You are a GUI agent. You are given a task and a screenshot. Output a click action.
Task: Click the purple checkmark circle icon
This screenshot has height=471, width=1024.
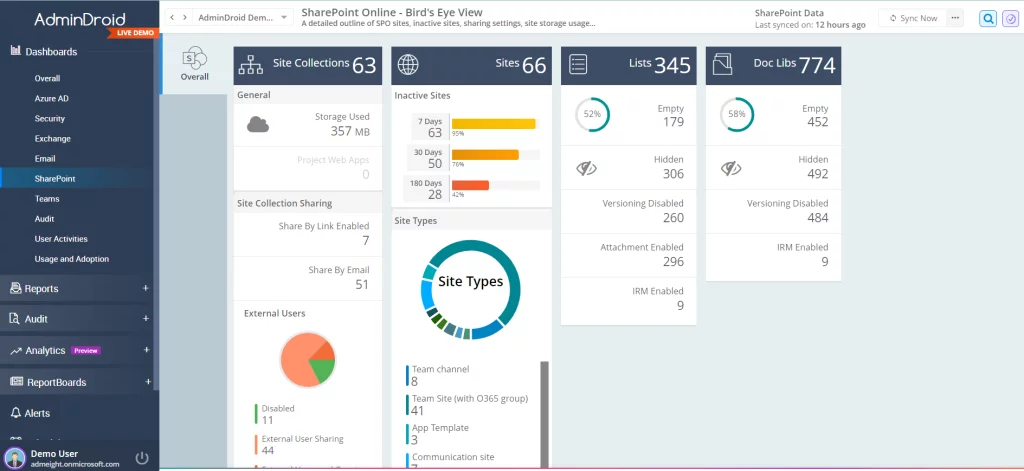[x=1010, y=18]
